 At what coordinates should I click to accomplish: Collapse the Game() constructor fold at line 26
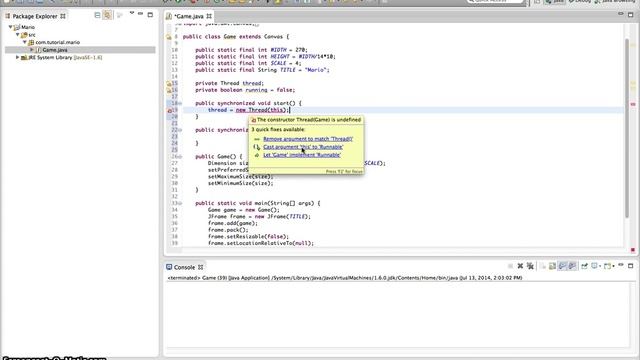point(180,156)
